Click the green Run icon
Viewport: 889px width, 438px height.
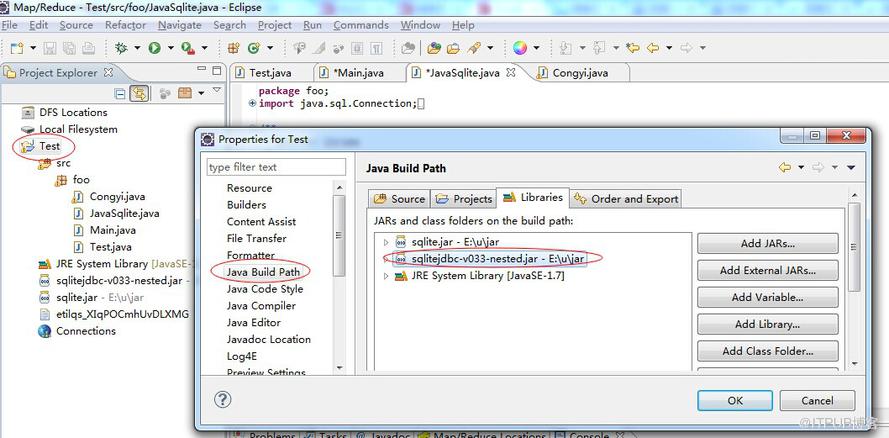click(154, 48)
